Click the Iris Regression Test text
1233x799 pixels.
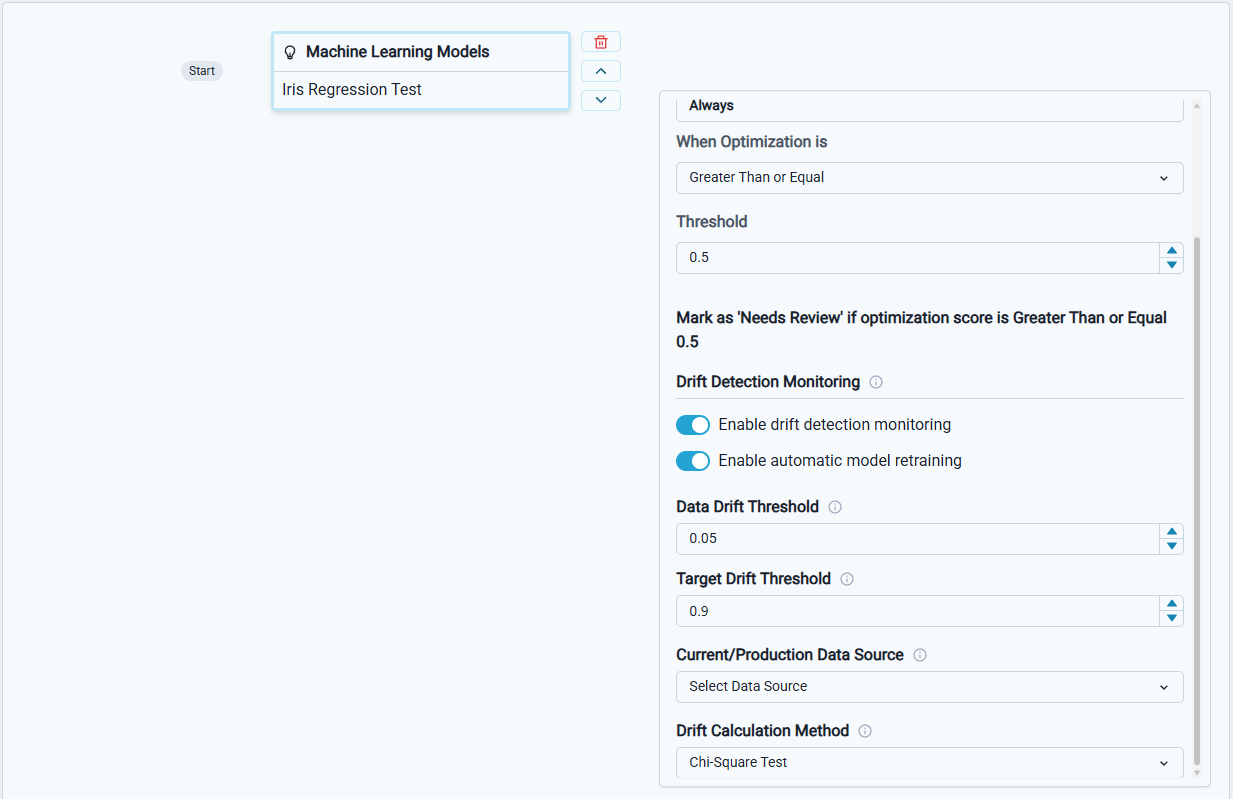click(x=352, y=90)
